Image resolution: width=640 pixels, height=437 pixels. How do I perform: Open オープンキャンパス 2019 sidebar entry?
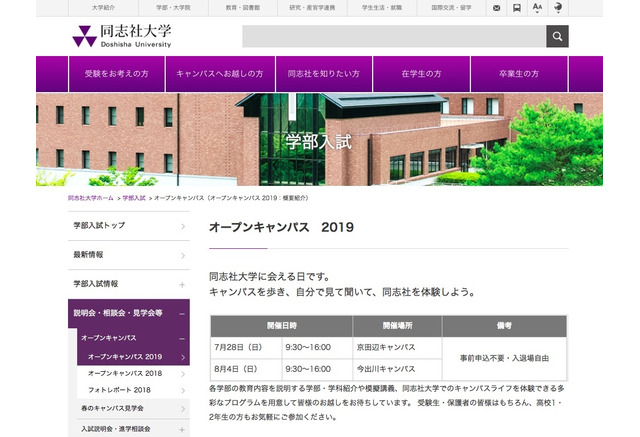pos(133,357)
